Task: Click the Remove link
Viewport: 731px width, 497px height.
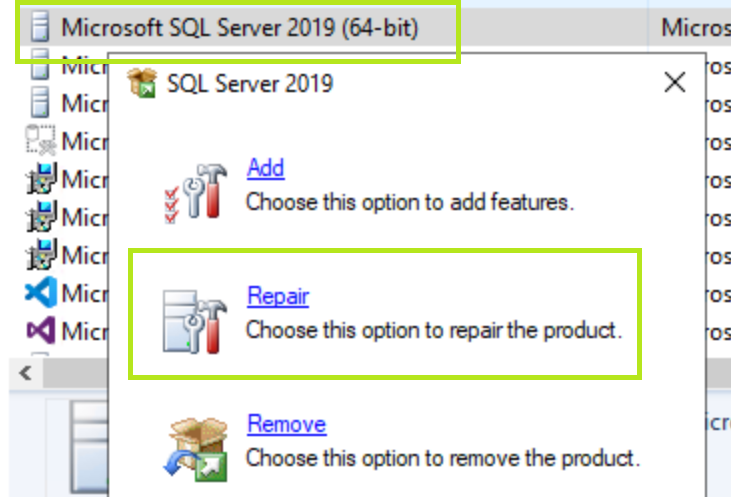Action: (x=286, y=424)
